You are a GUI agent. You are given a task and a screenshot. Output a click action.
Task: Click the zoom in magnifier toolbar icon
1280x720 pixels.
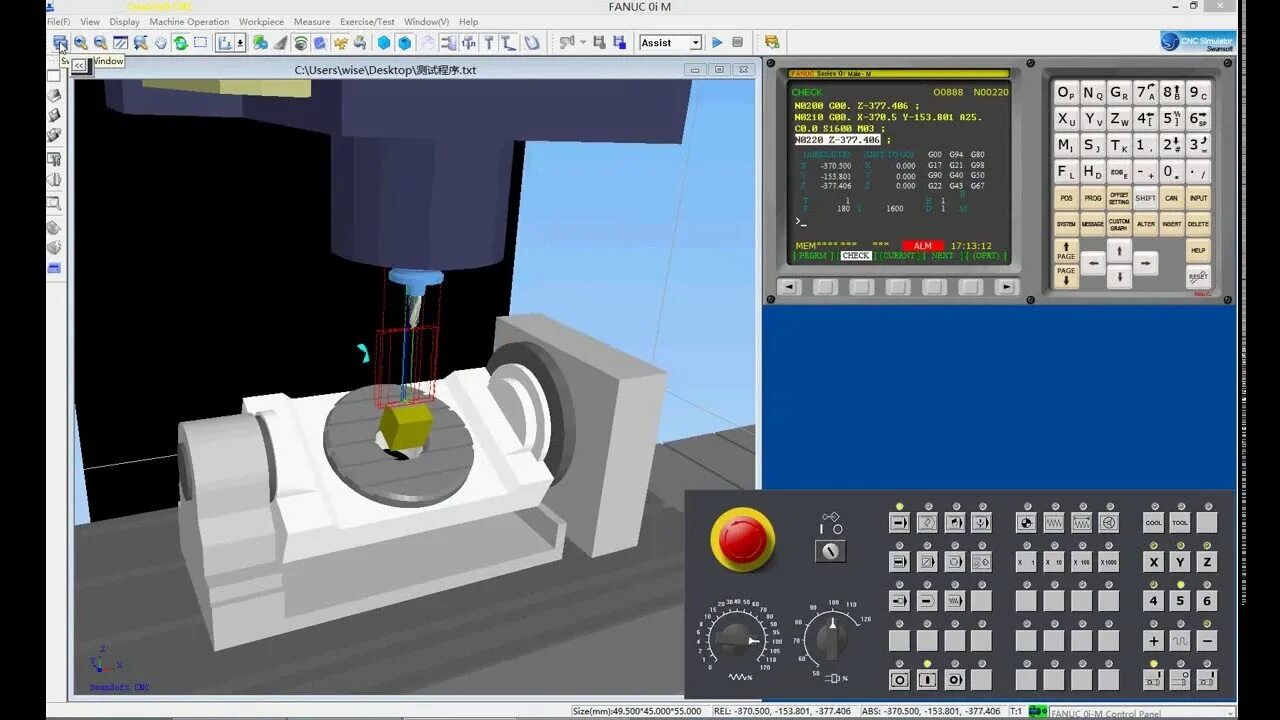pos(80,43)
